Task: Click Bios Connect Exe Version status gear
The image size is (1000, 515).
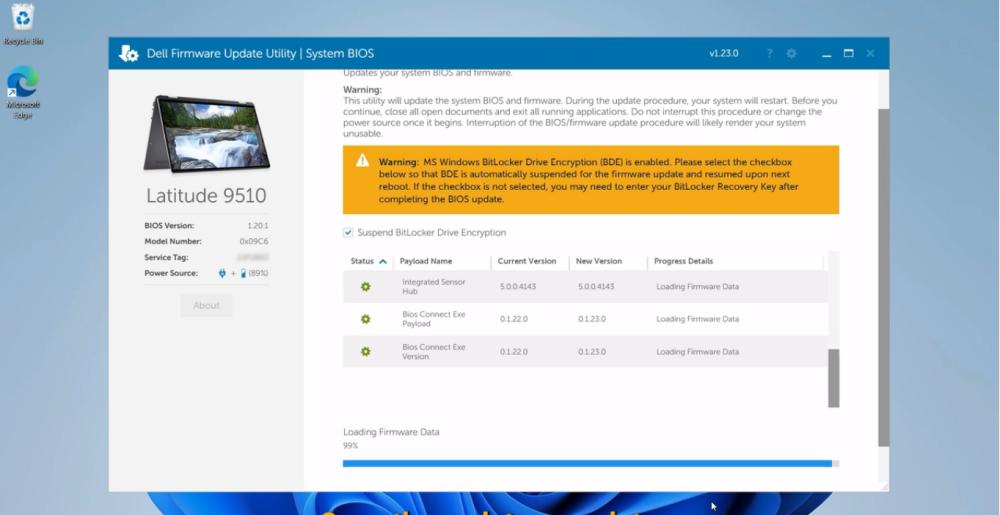Action: click(365, 351)
